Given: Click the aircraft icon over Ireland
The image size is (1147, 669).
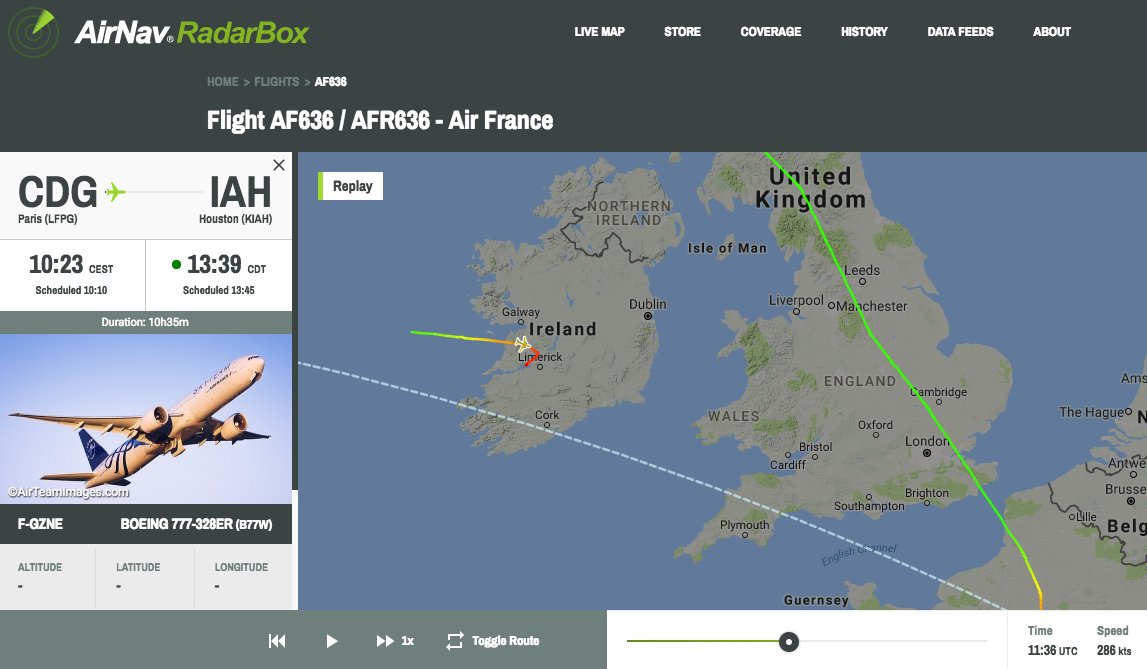Looking at the screenshot, I should [522, 343].
